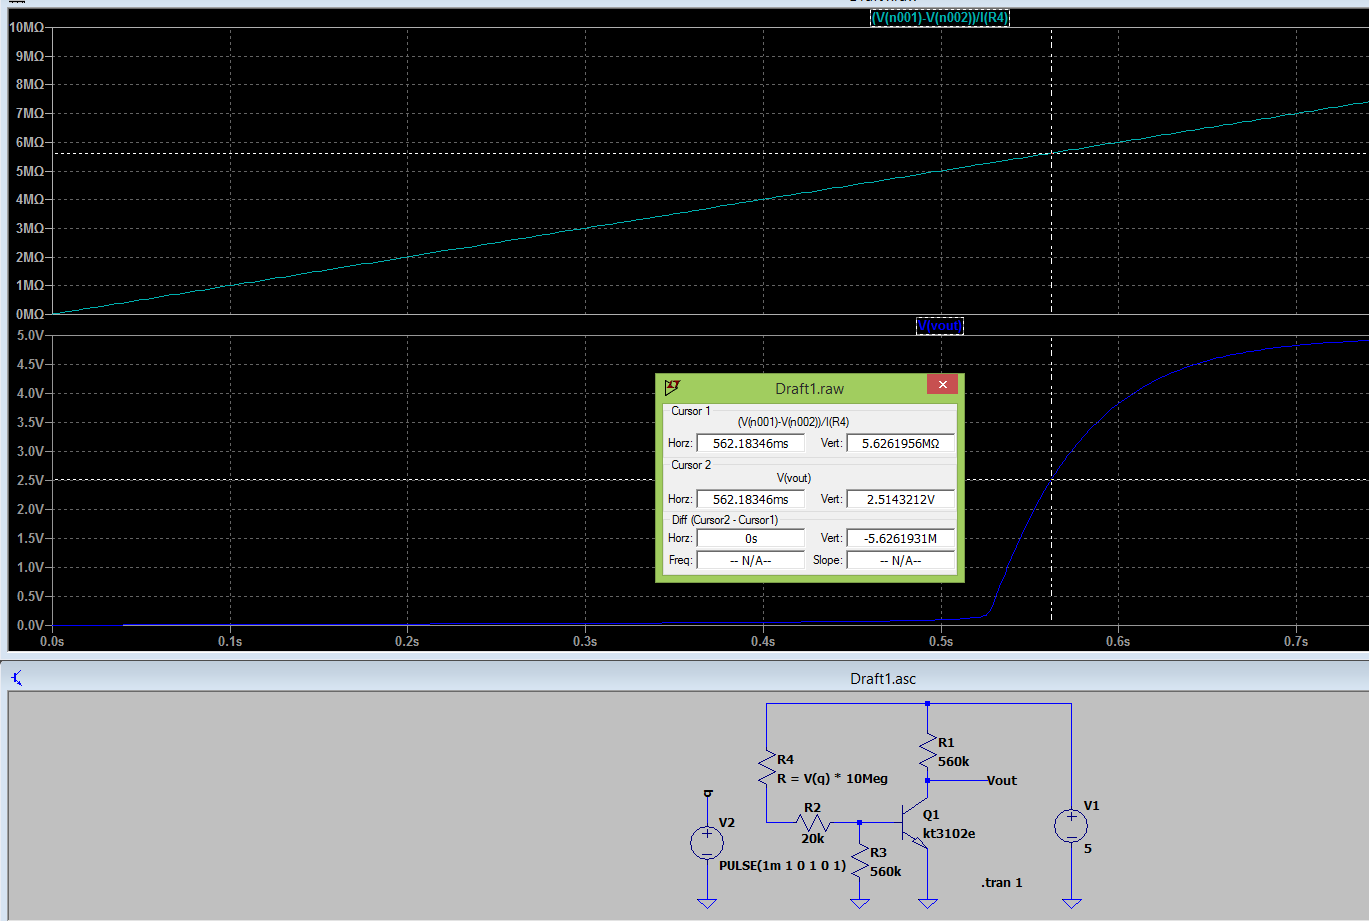Click the ground symbol under V2
1369x921 pixels.
pyautogui.click(x=707, y=903)
